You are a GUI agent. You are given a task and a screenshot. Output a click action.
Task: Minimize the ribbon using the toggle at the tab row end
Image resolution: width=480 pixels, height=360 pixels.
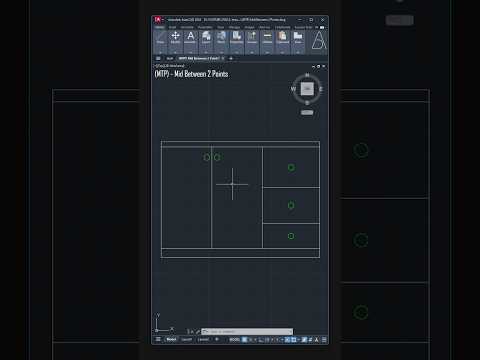[322, 27]
